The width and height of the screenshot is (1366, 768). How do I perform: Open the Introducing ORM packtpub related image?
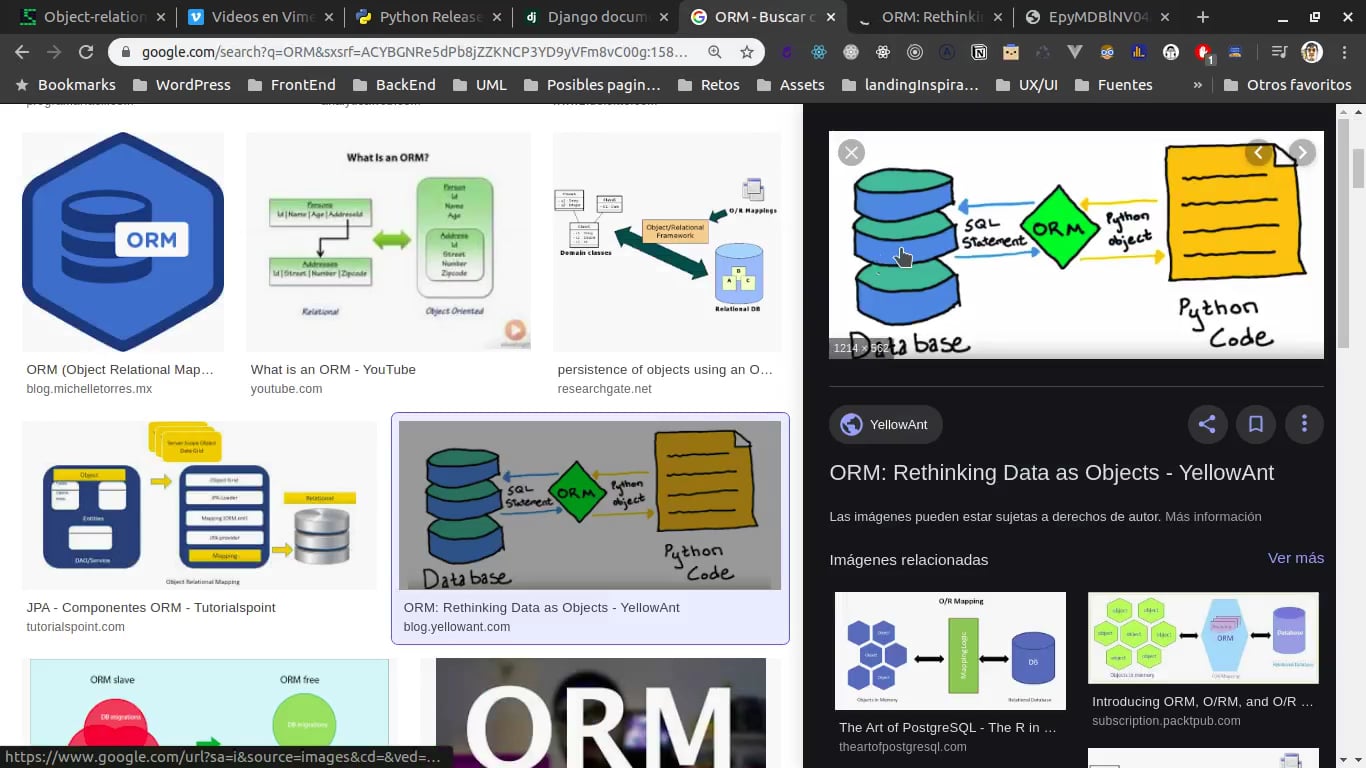pos(1203,638)
